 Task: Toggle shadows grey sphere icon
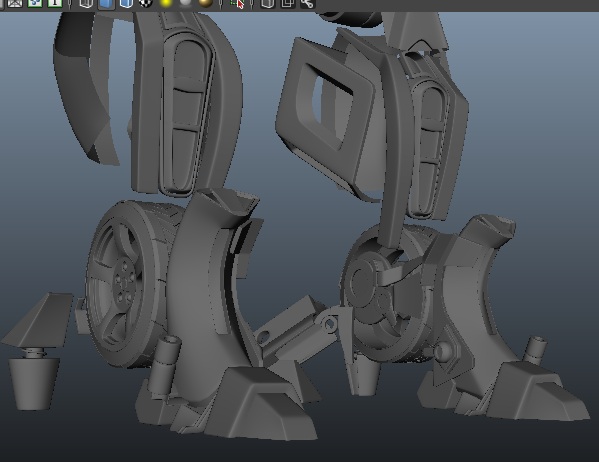click(186, 3)
